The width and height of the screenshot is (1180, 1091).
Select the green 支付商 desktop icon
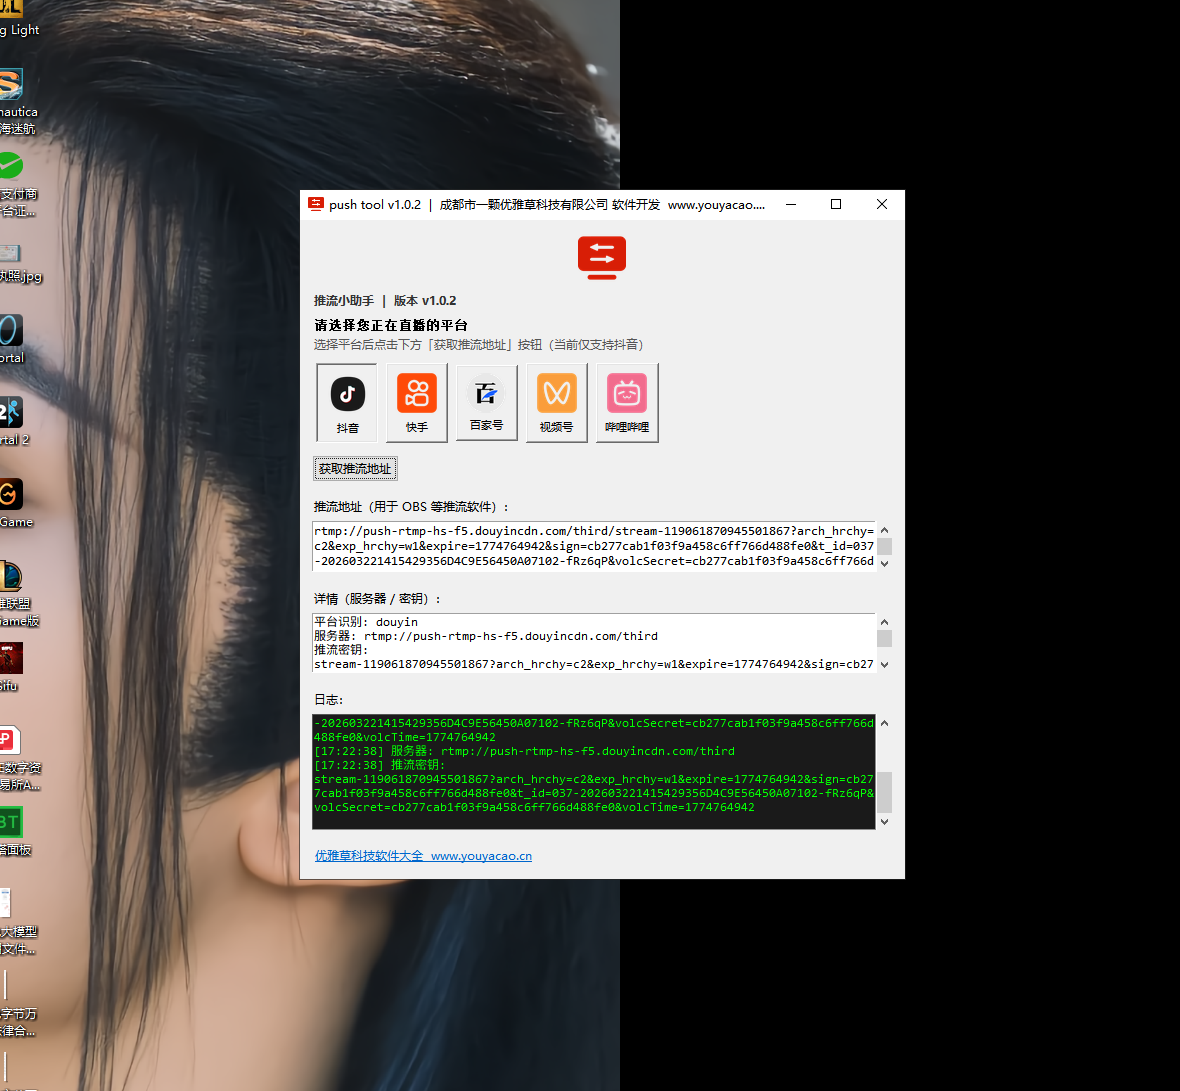(15, 184)
